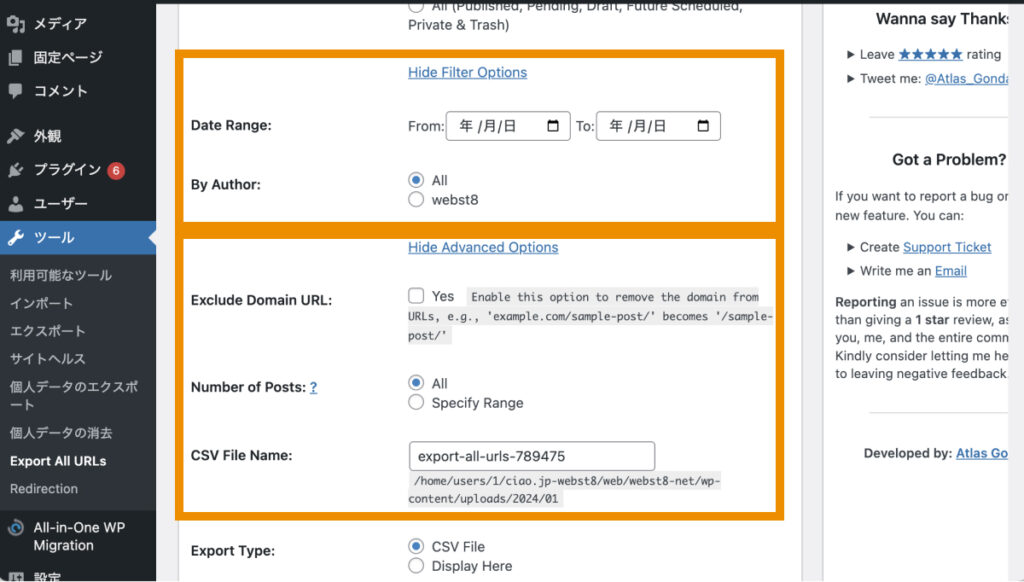Click the ユーザー users icon
The height and width of the screenshot is (582, 1024).
[x=14, y=205]
